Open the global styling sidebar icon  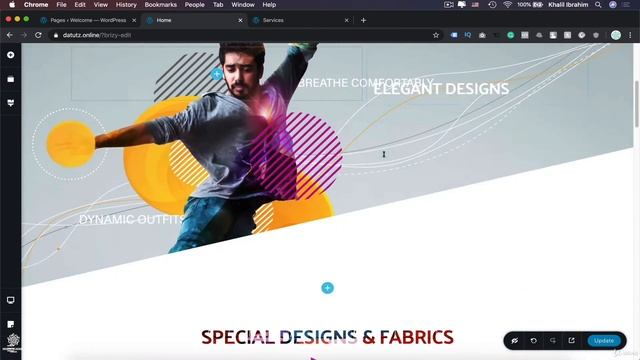(11, 102)
